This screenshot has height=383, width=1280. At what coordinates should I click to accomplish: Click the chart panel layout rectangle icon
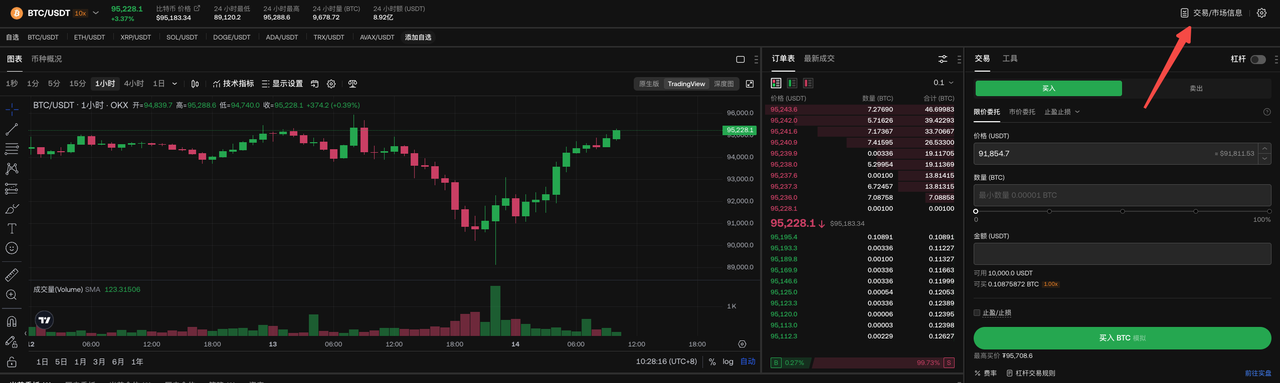[x=741, y=59]
